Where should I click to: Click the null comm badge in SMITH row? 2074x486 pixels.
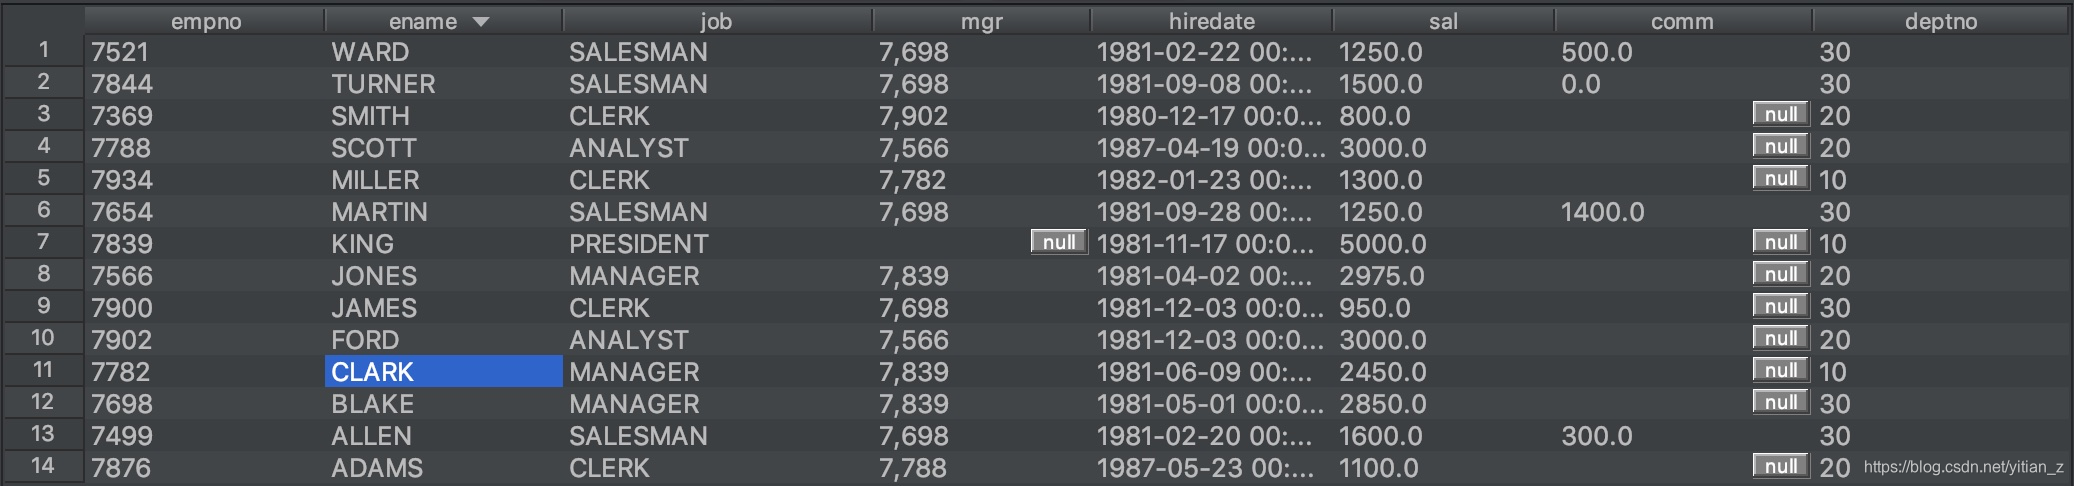pos(1781,114)
